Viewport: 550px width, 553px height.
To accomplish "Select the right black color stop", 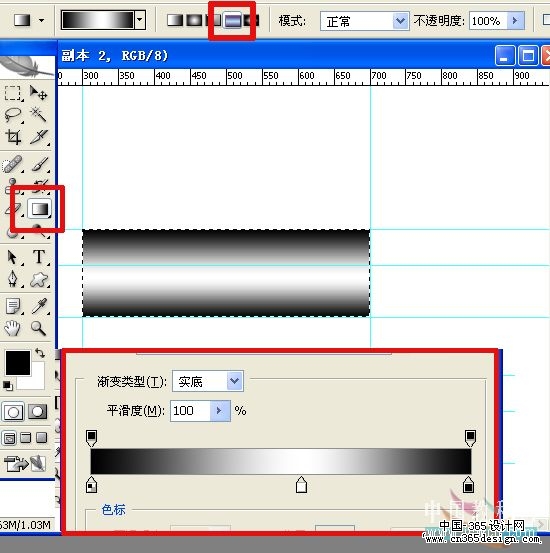I will coord(468,485).
